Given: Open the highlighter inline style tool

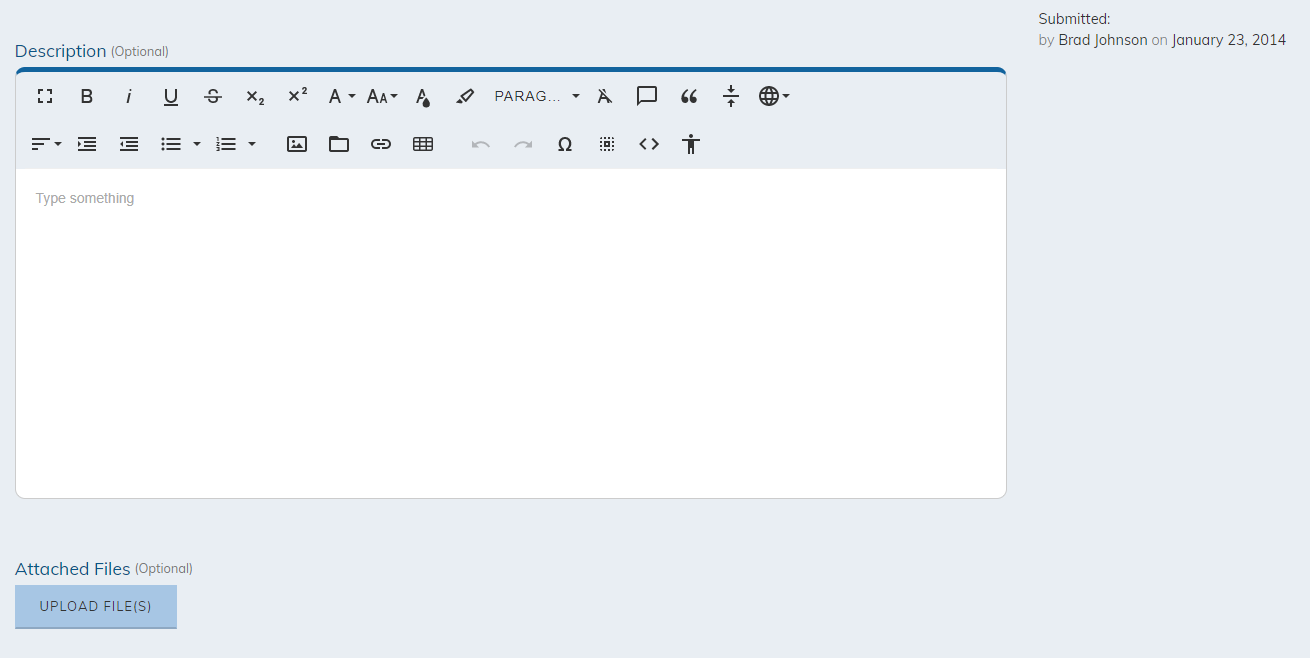Looking at the screenshot, I should click(465, 96).
